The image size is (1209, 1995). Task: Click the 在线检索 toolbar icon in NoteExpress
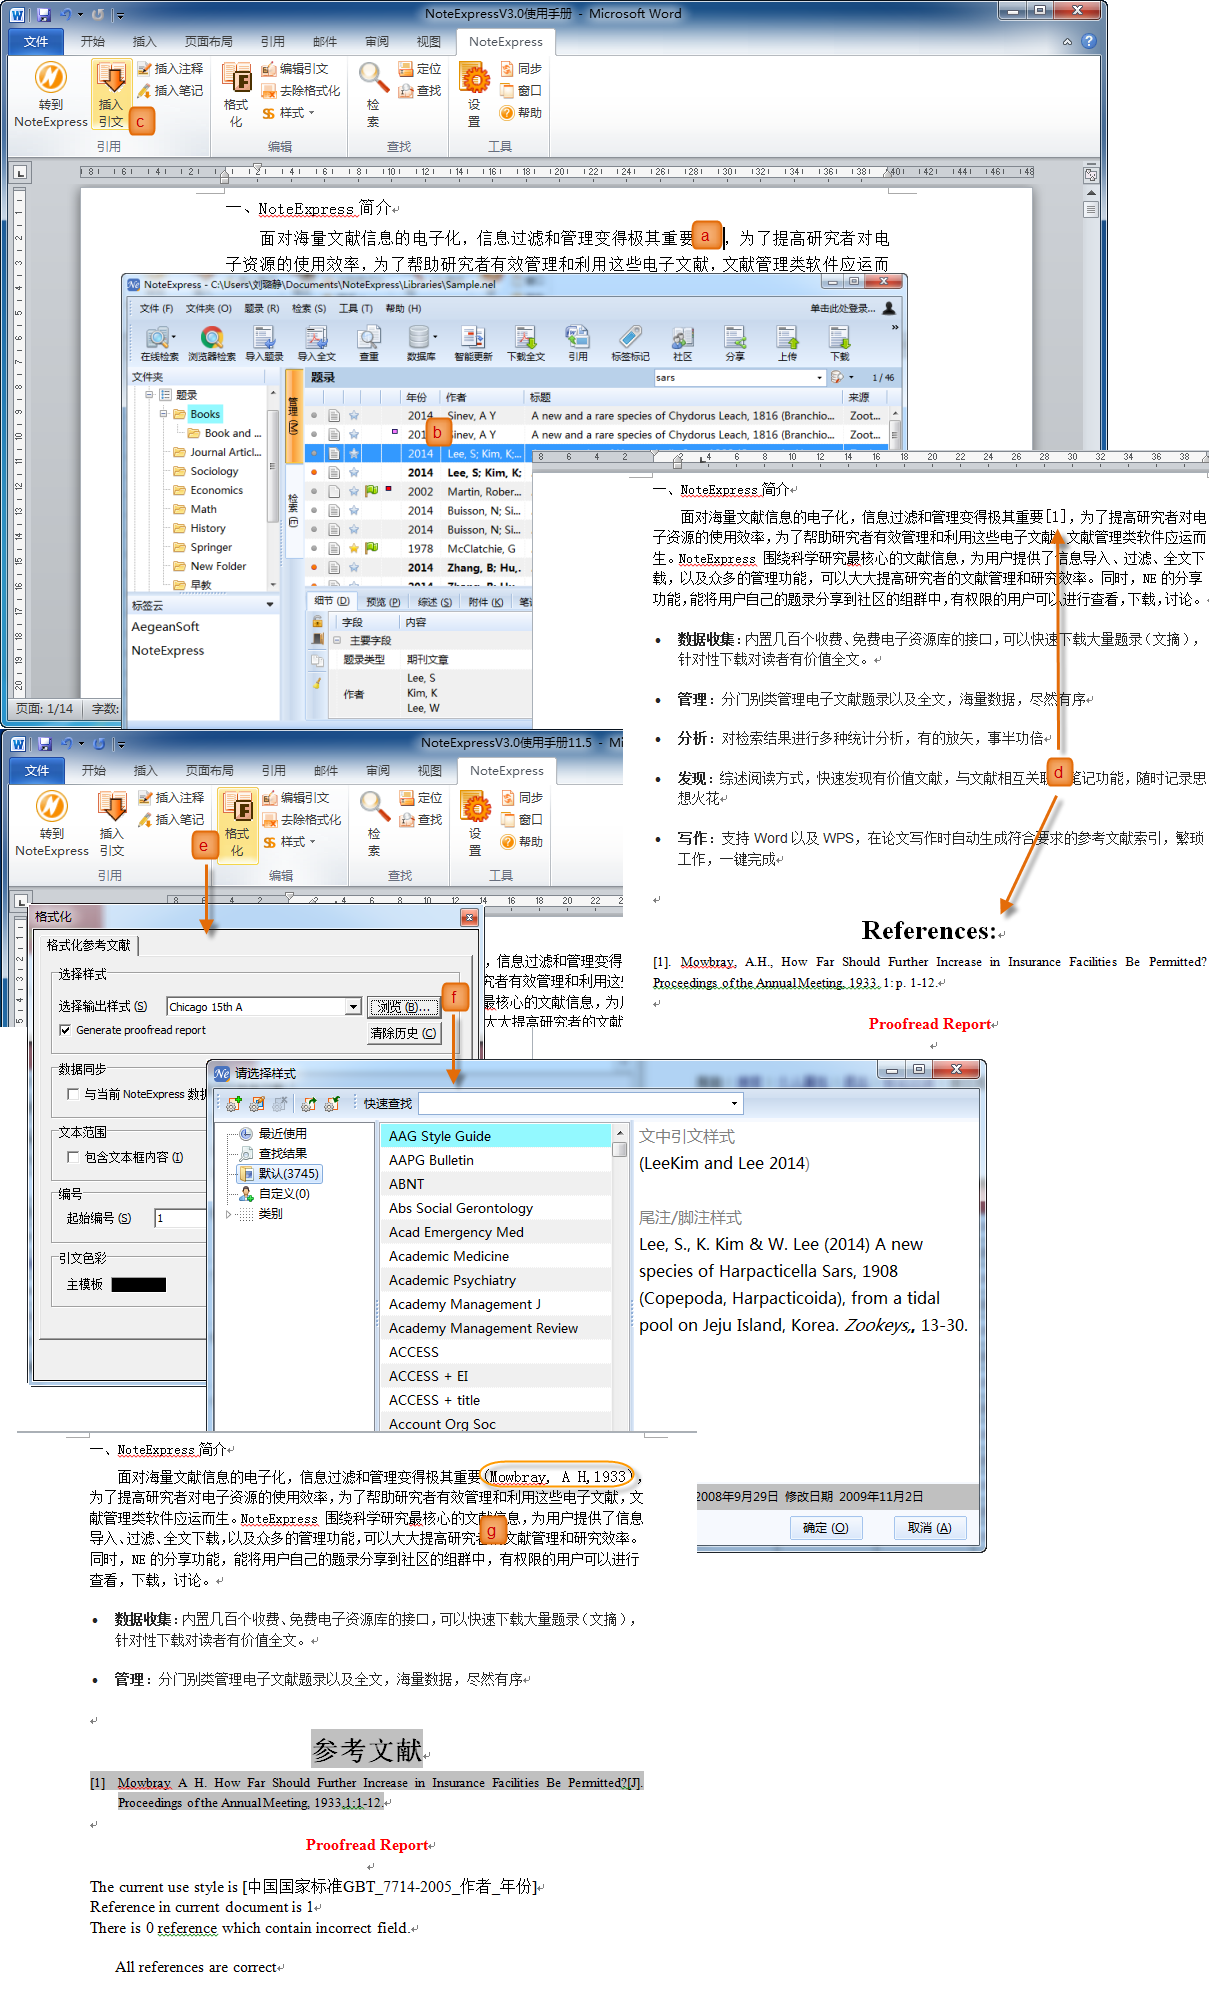pyautogui.click(x=158, y=337)
